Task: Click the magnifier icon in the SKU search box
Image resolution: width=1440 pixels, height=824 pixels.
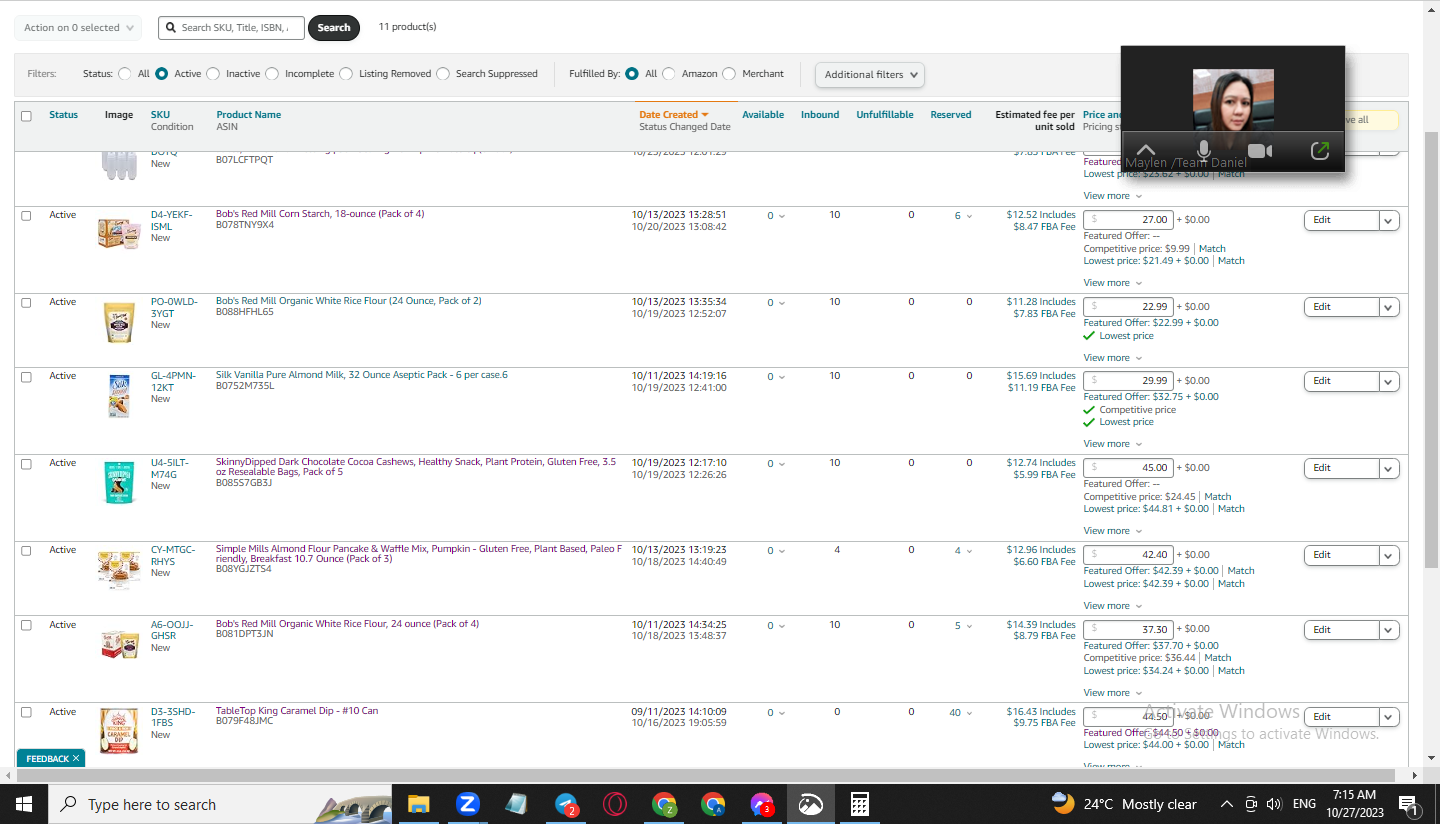Action: coord(171,28)
